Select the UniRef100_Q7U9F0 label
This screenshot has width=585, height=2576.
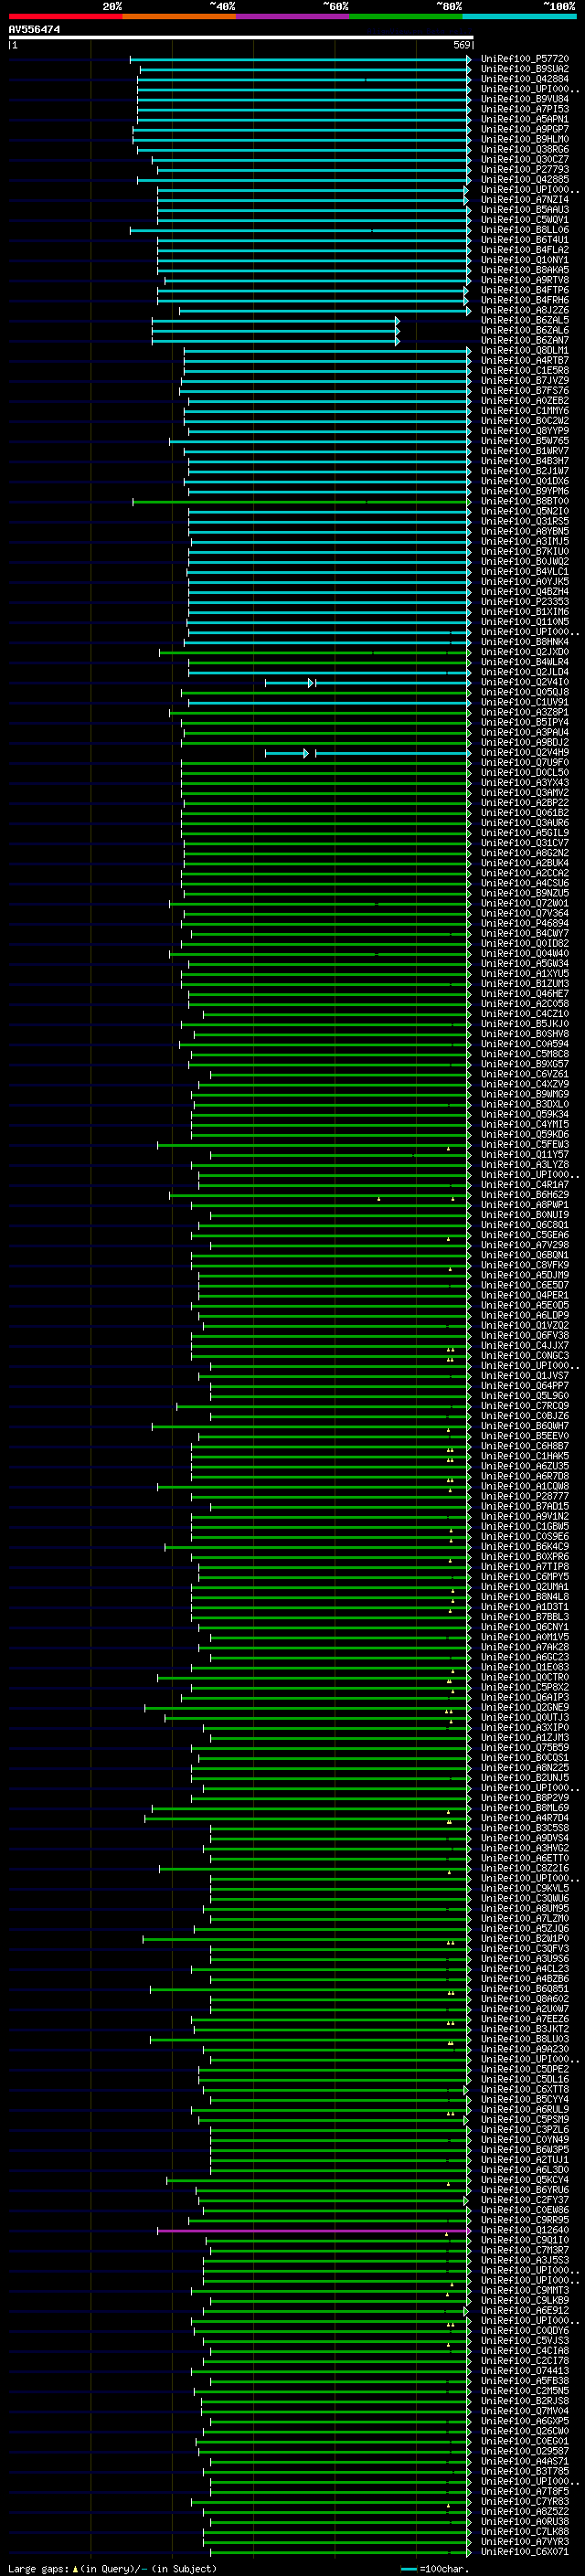coord(524,763)
